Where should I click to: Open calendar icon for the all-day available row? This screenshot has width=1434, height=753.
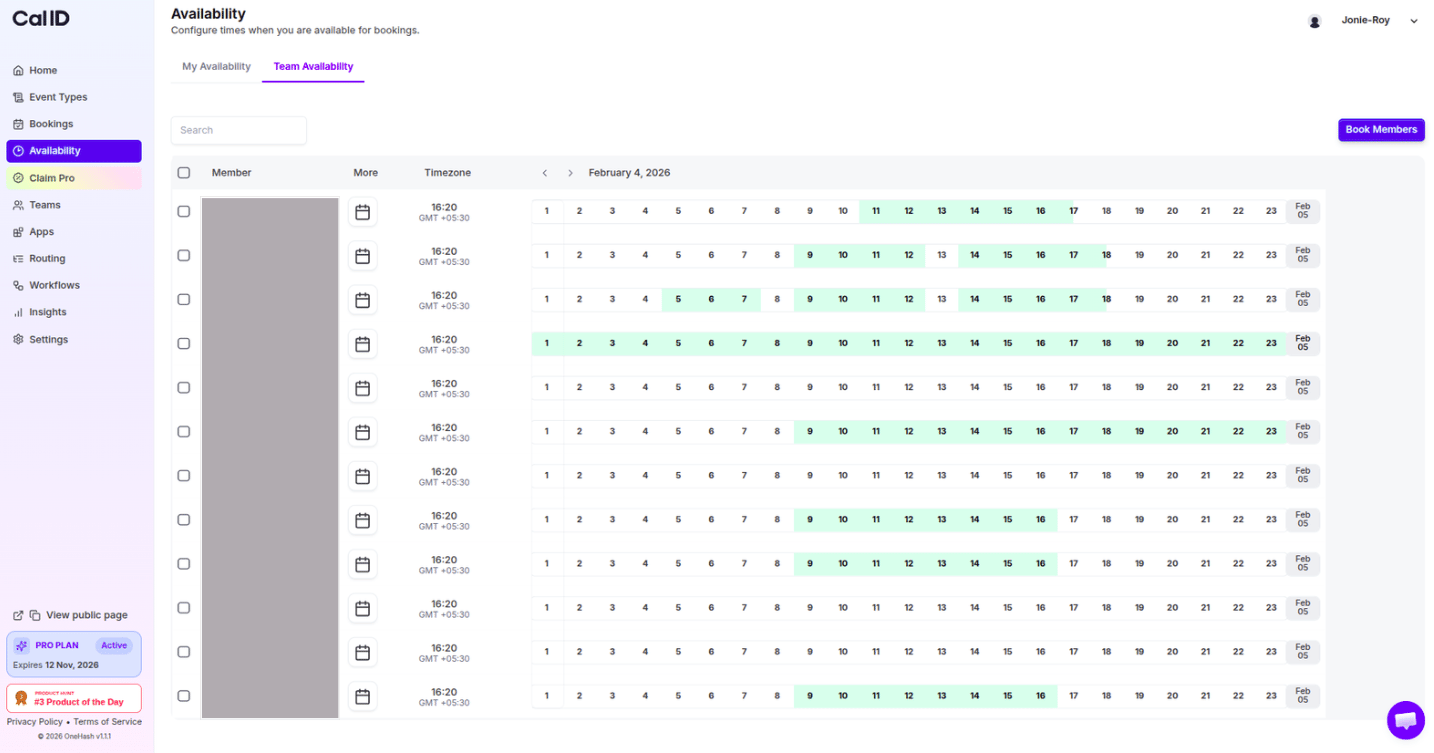(362, 344)
